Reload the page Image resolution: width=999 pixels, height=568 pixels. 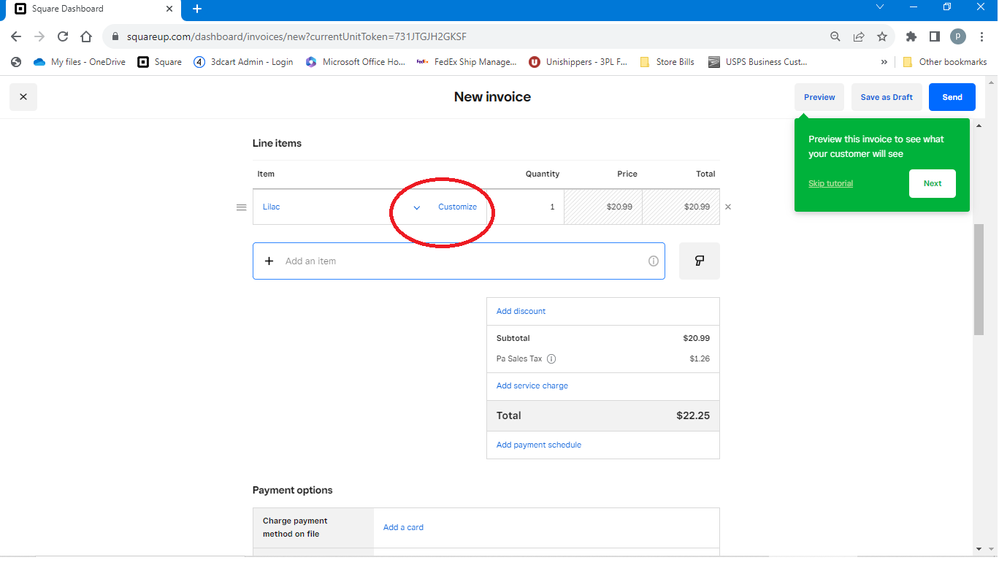click(63, 36)
